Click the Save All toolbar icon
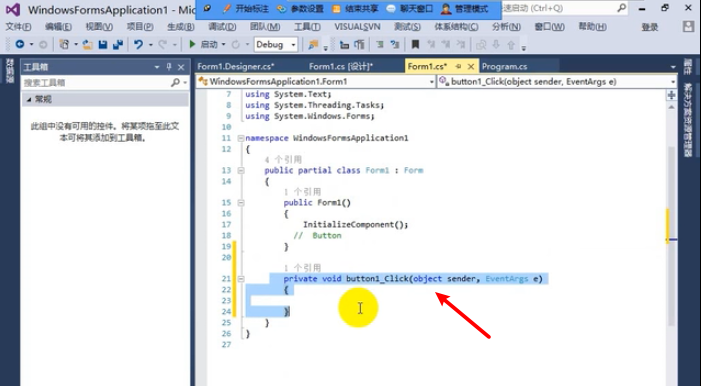This screenshot has width=701, height=386. click(x=118, y=44)
